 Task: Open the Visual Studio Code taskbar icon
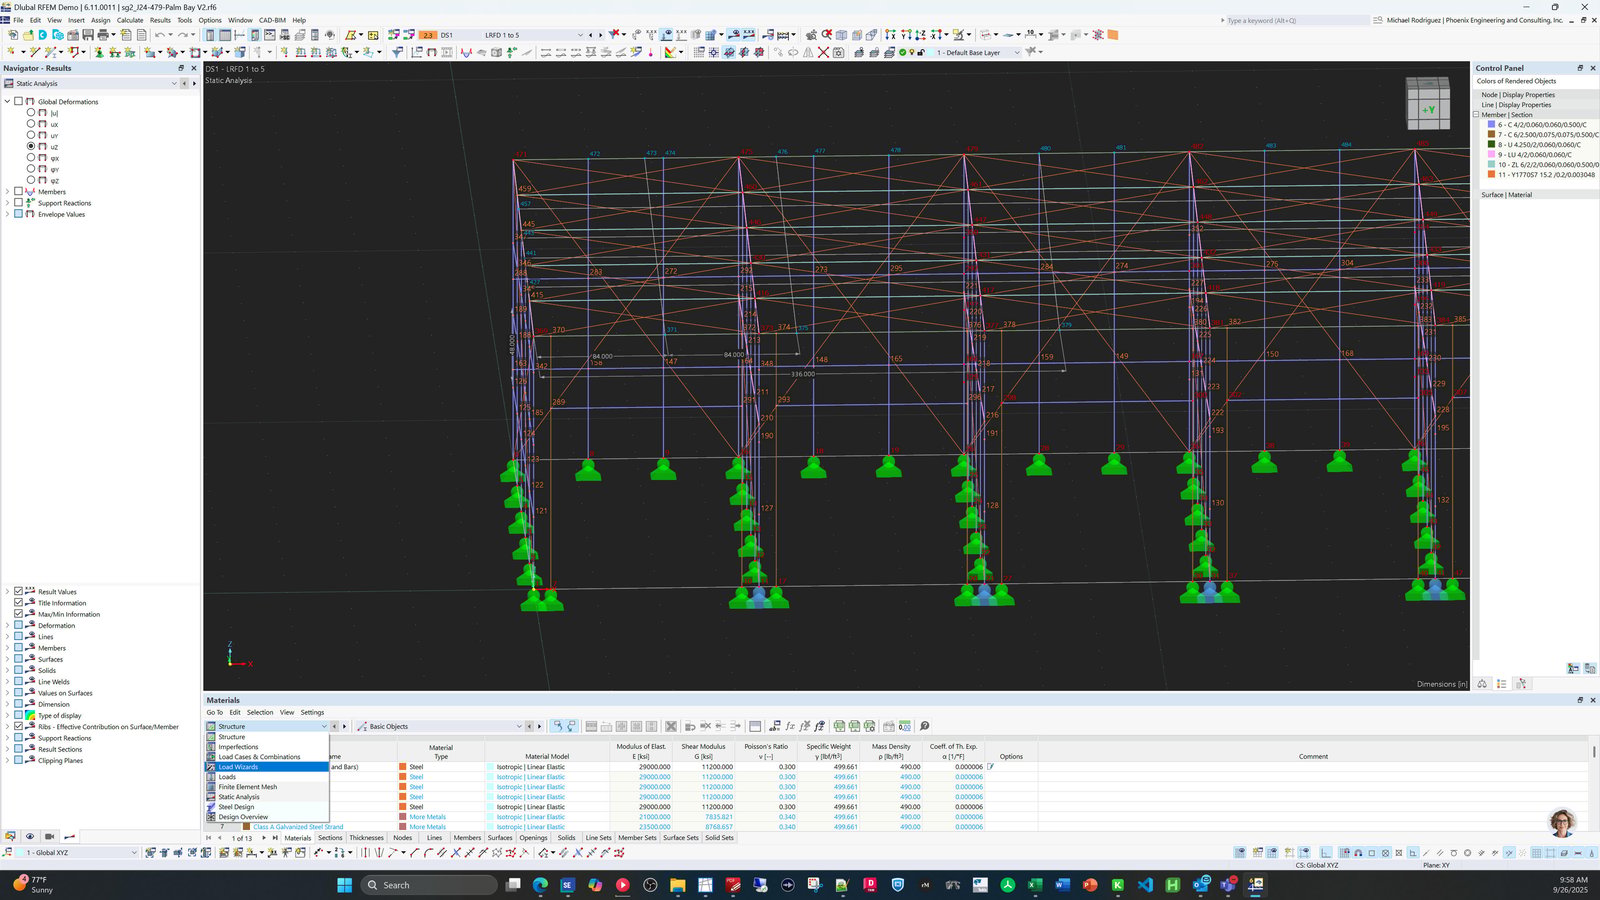1145,885
